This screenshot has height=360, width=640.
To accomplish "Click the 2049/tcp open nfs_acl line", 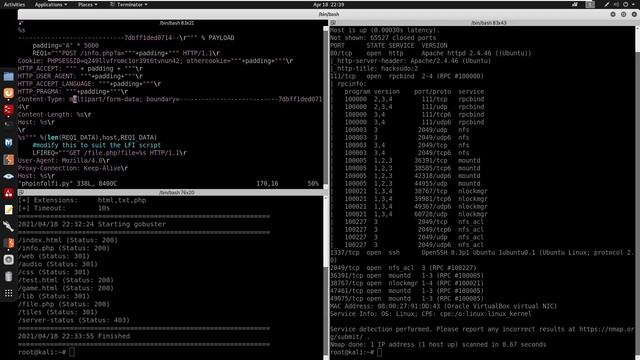I will pyautogui.click(x=403, y=268).
